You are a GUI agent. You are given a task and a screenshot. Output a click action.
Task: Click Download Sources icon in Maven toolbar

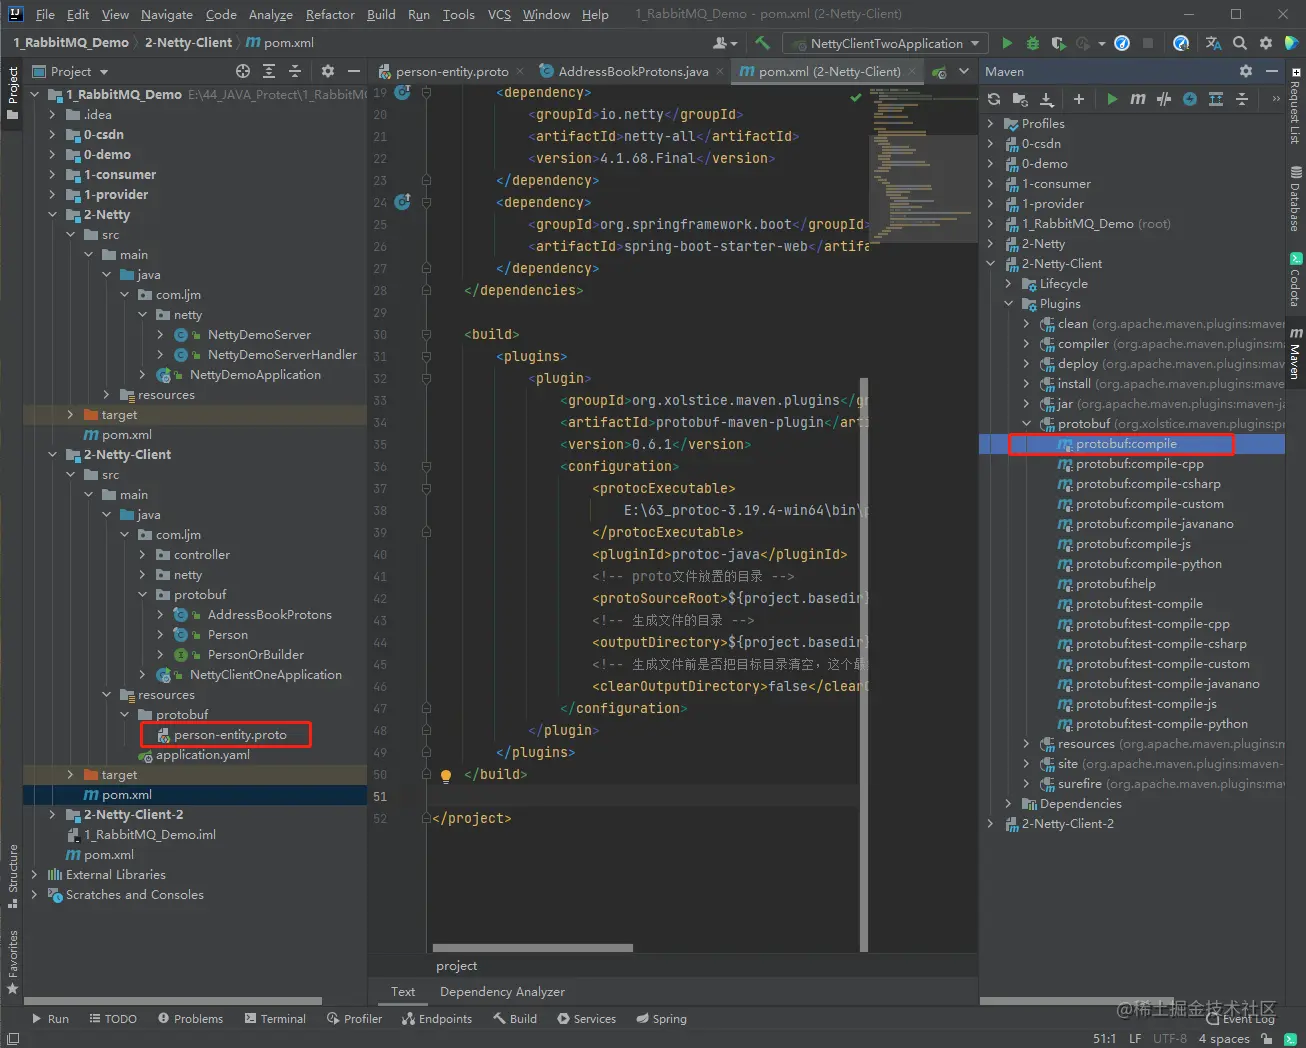tap(1046, 99)
